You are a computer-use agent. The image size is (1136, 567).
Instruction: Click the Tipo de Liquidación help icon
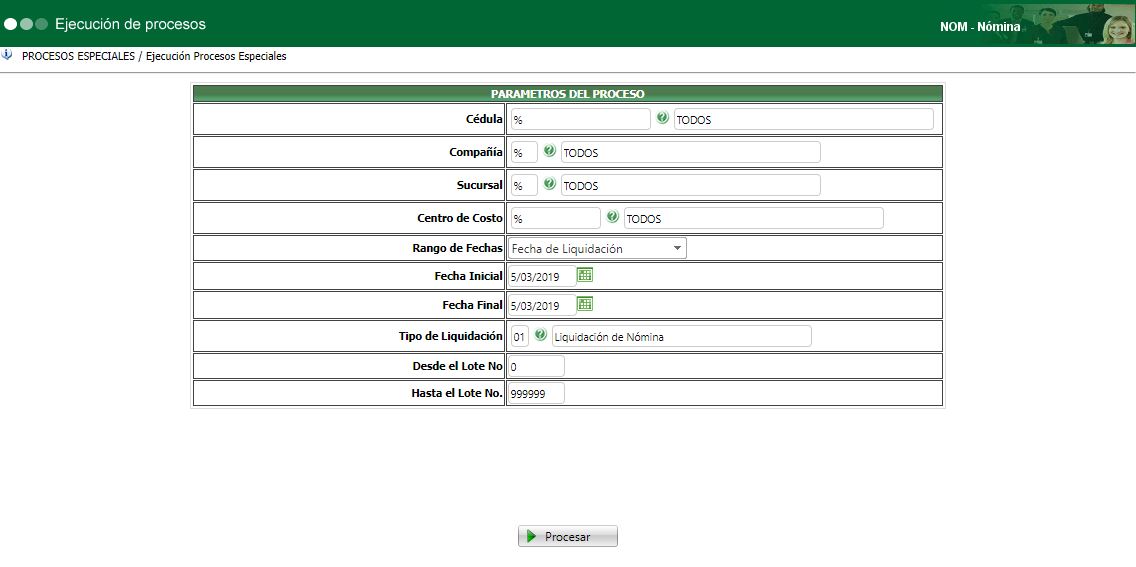540,335
